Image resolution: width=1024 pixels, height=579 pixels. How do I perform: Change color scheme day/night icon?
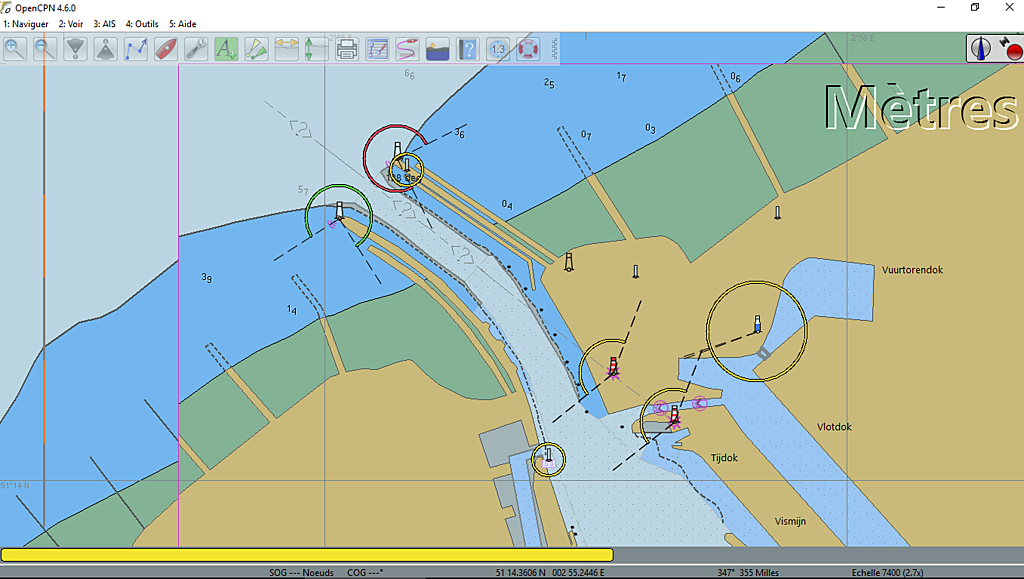tap(437, 49)
